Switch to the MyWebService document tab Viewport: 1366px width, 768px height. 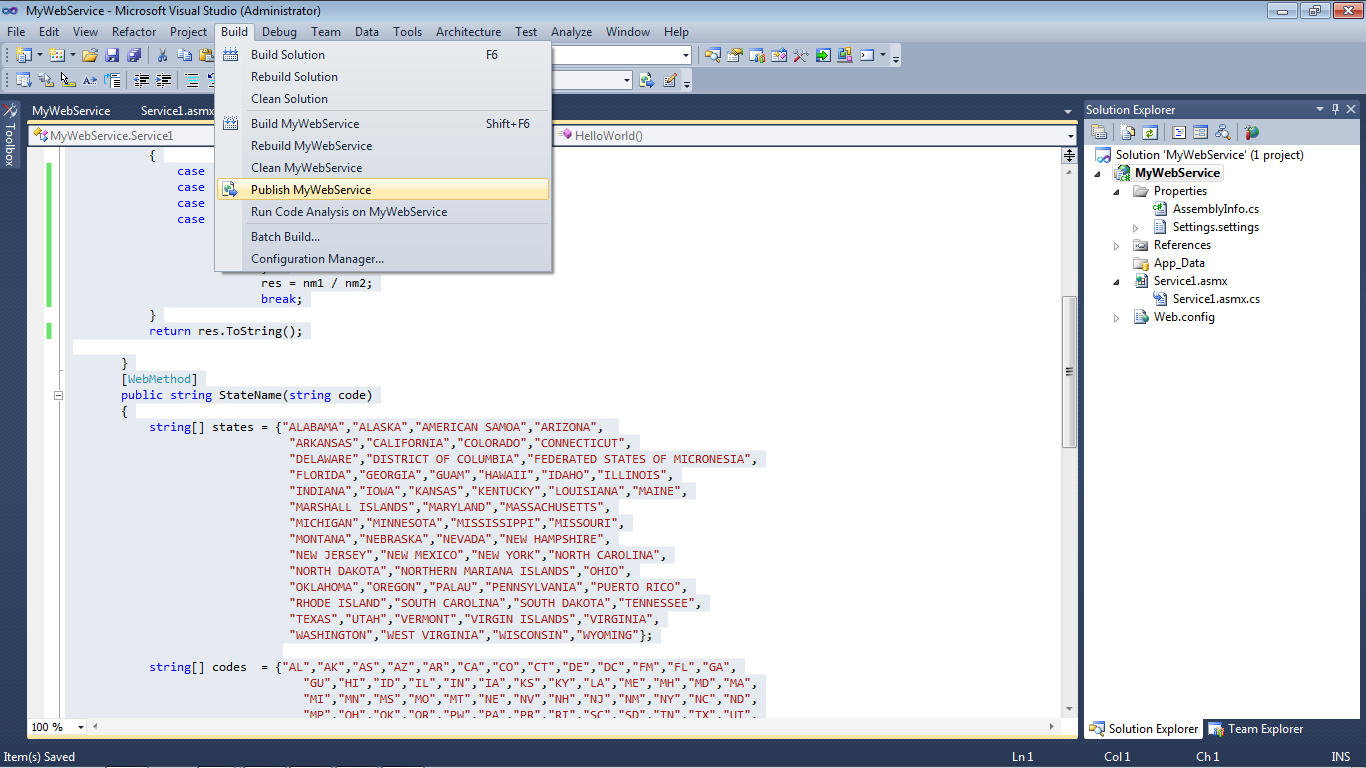click(71, 111)
